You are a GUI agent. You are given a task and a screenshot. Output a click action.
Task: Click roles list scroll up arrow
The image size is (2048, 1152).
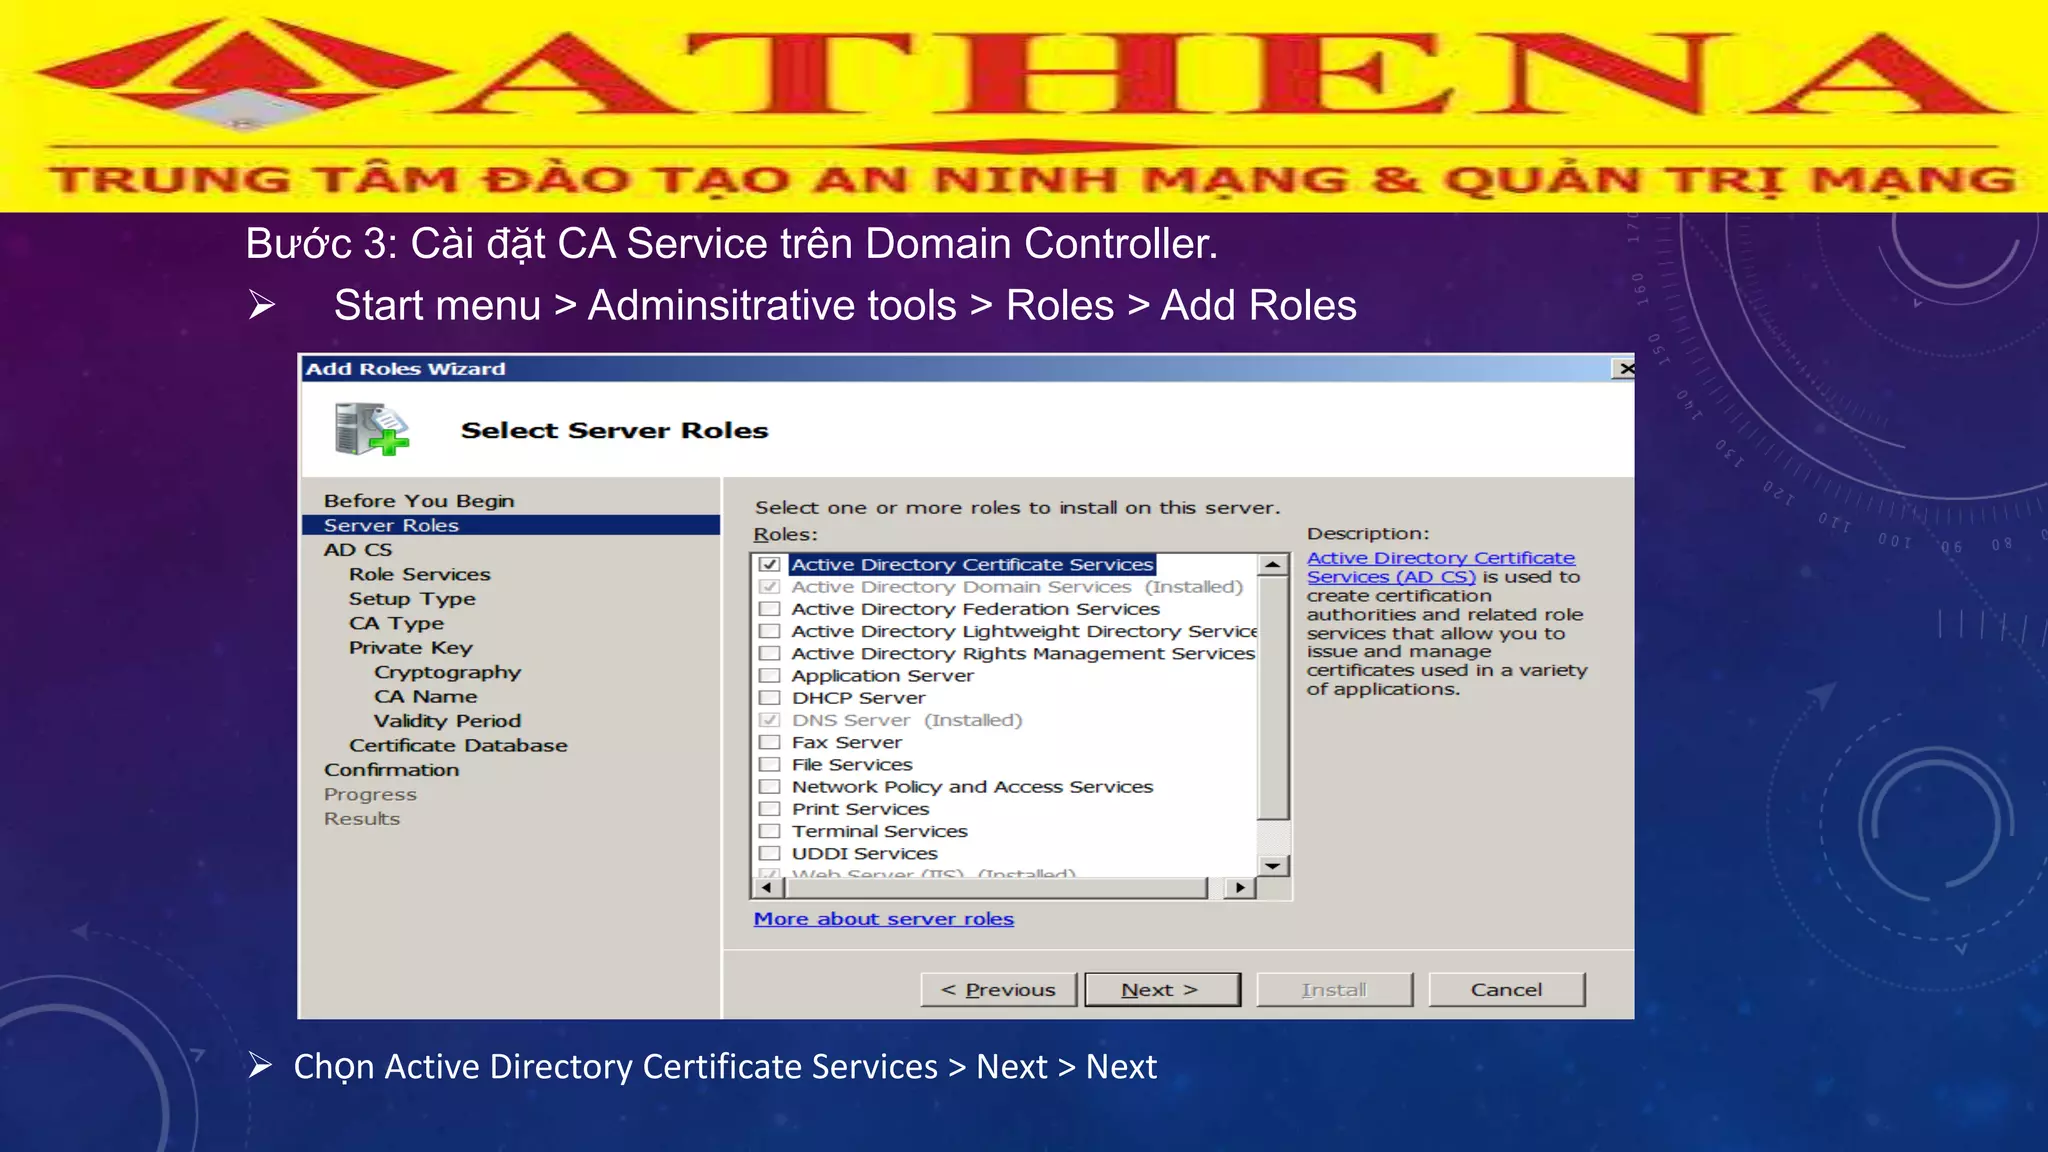pos(1272,565)
